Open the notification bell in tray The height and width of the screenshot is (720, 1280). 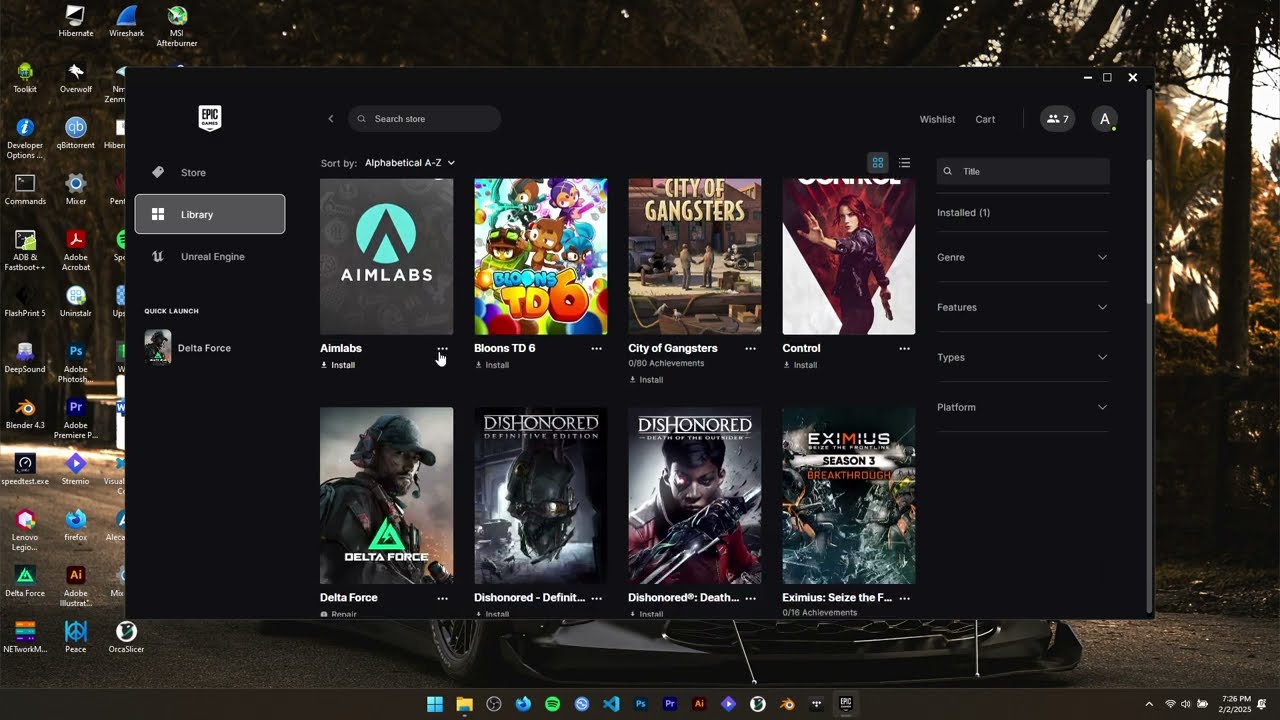(1262, 704)
